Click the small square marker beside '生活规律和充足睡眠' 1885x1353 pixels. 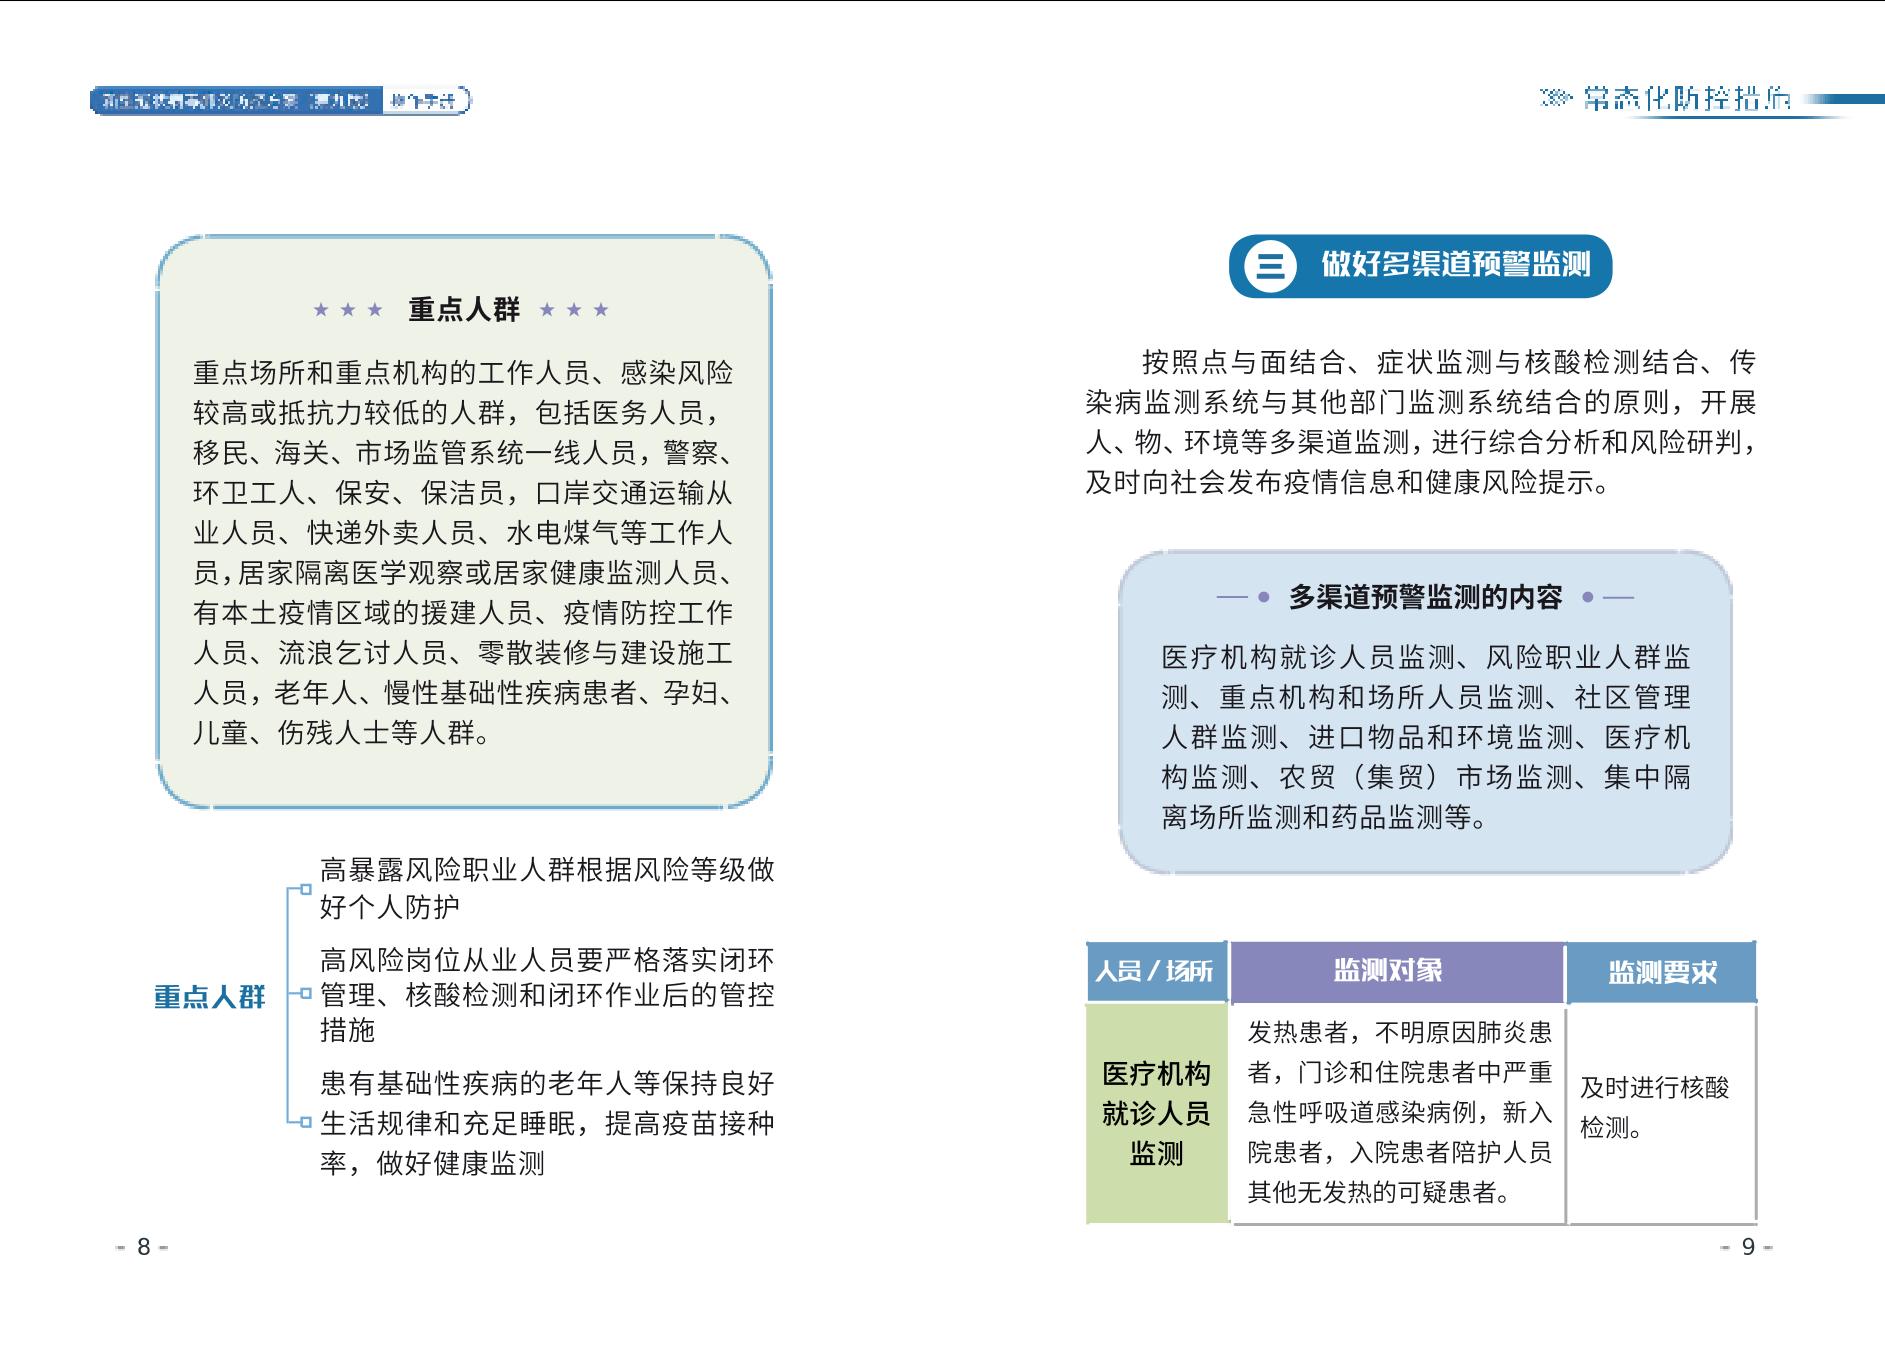click(306, 1122)
